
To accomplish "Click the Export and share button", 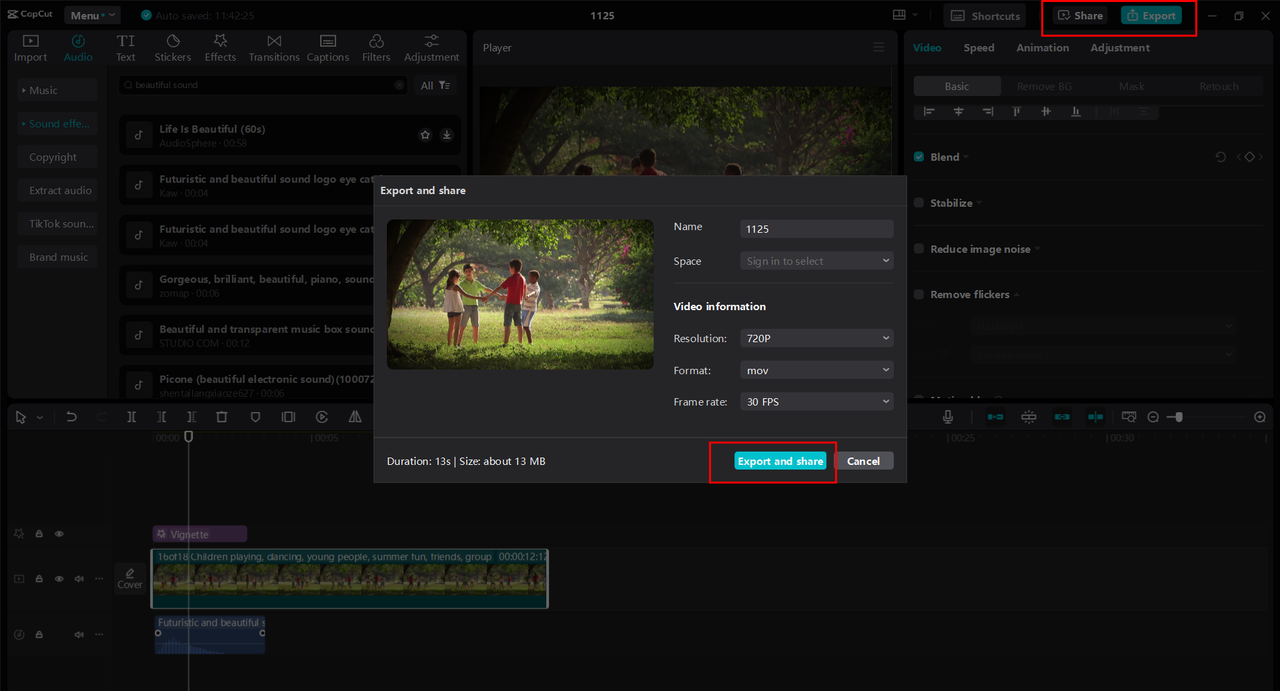I will click(x=780, y=461).
